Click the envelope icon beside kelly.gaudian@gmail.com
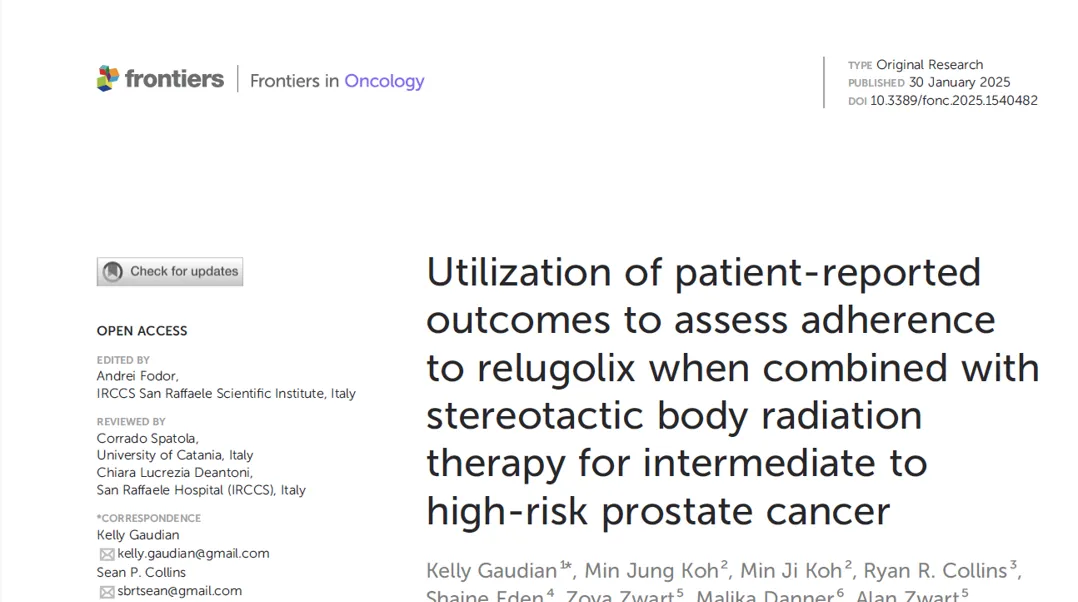The height and width of the screenshot is (602, 1078). 106,554
